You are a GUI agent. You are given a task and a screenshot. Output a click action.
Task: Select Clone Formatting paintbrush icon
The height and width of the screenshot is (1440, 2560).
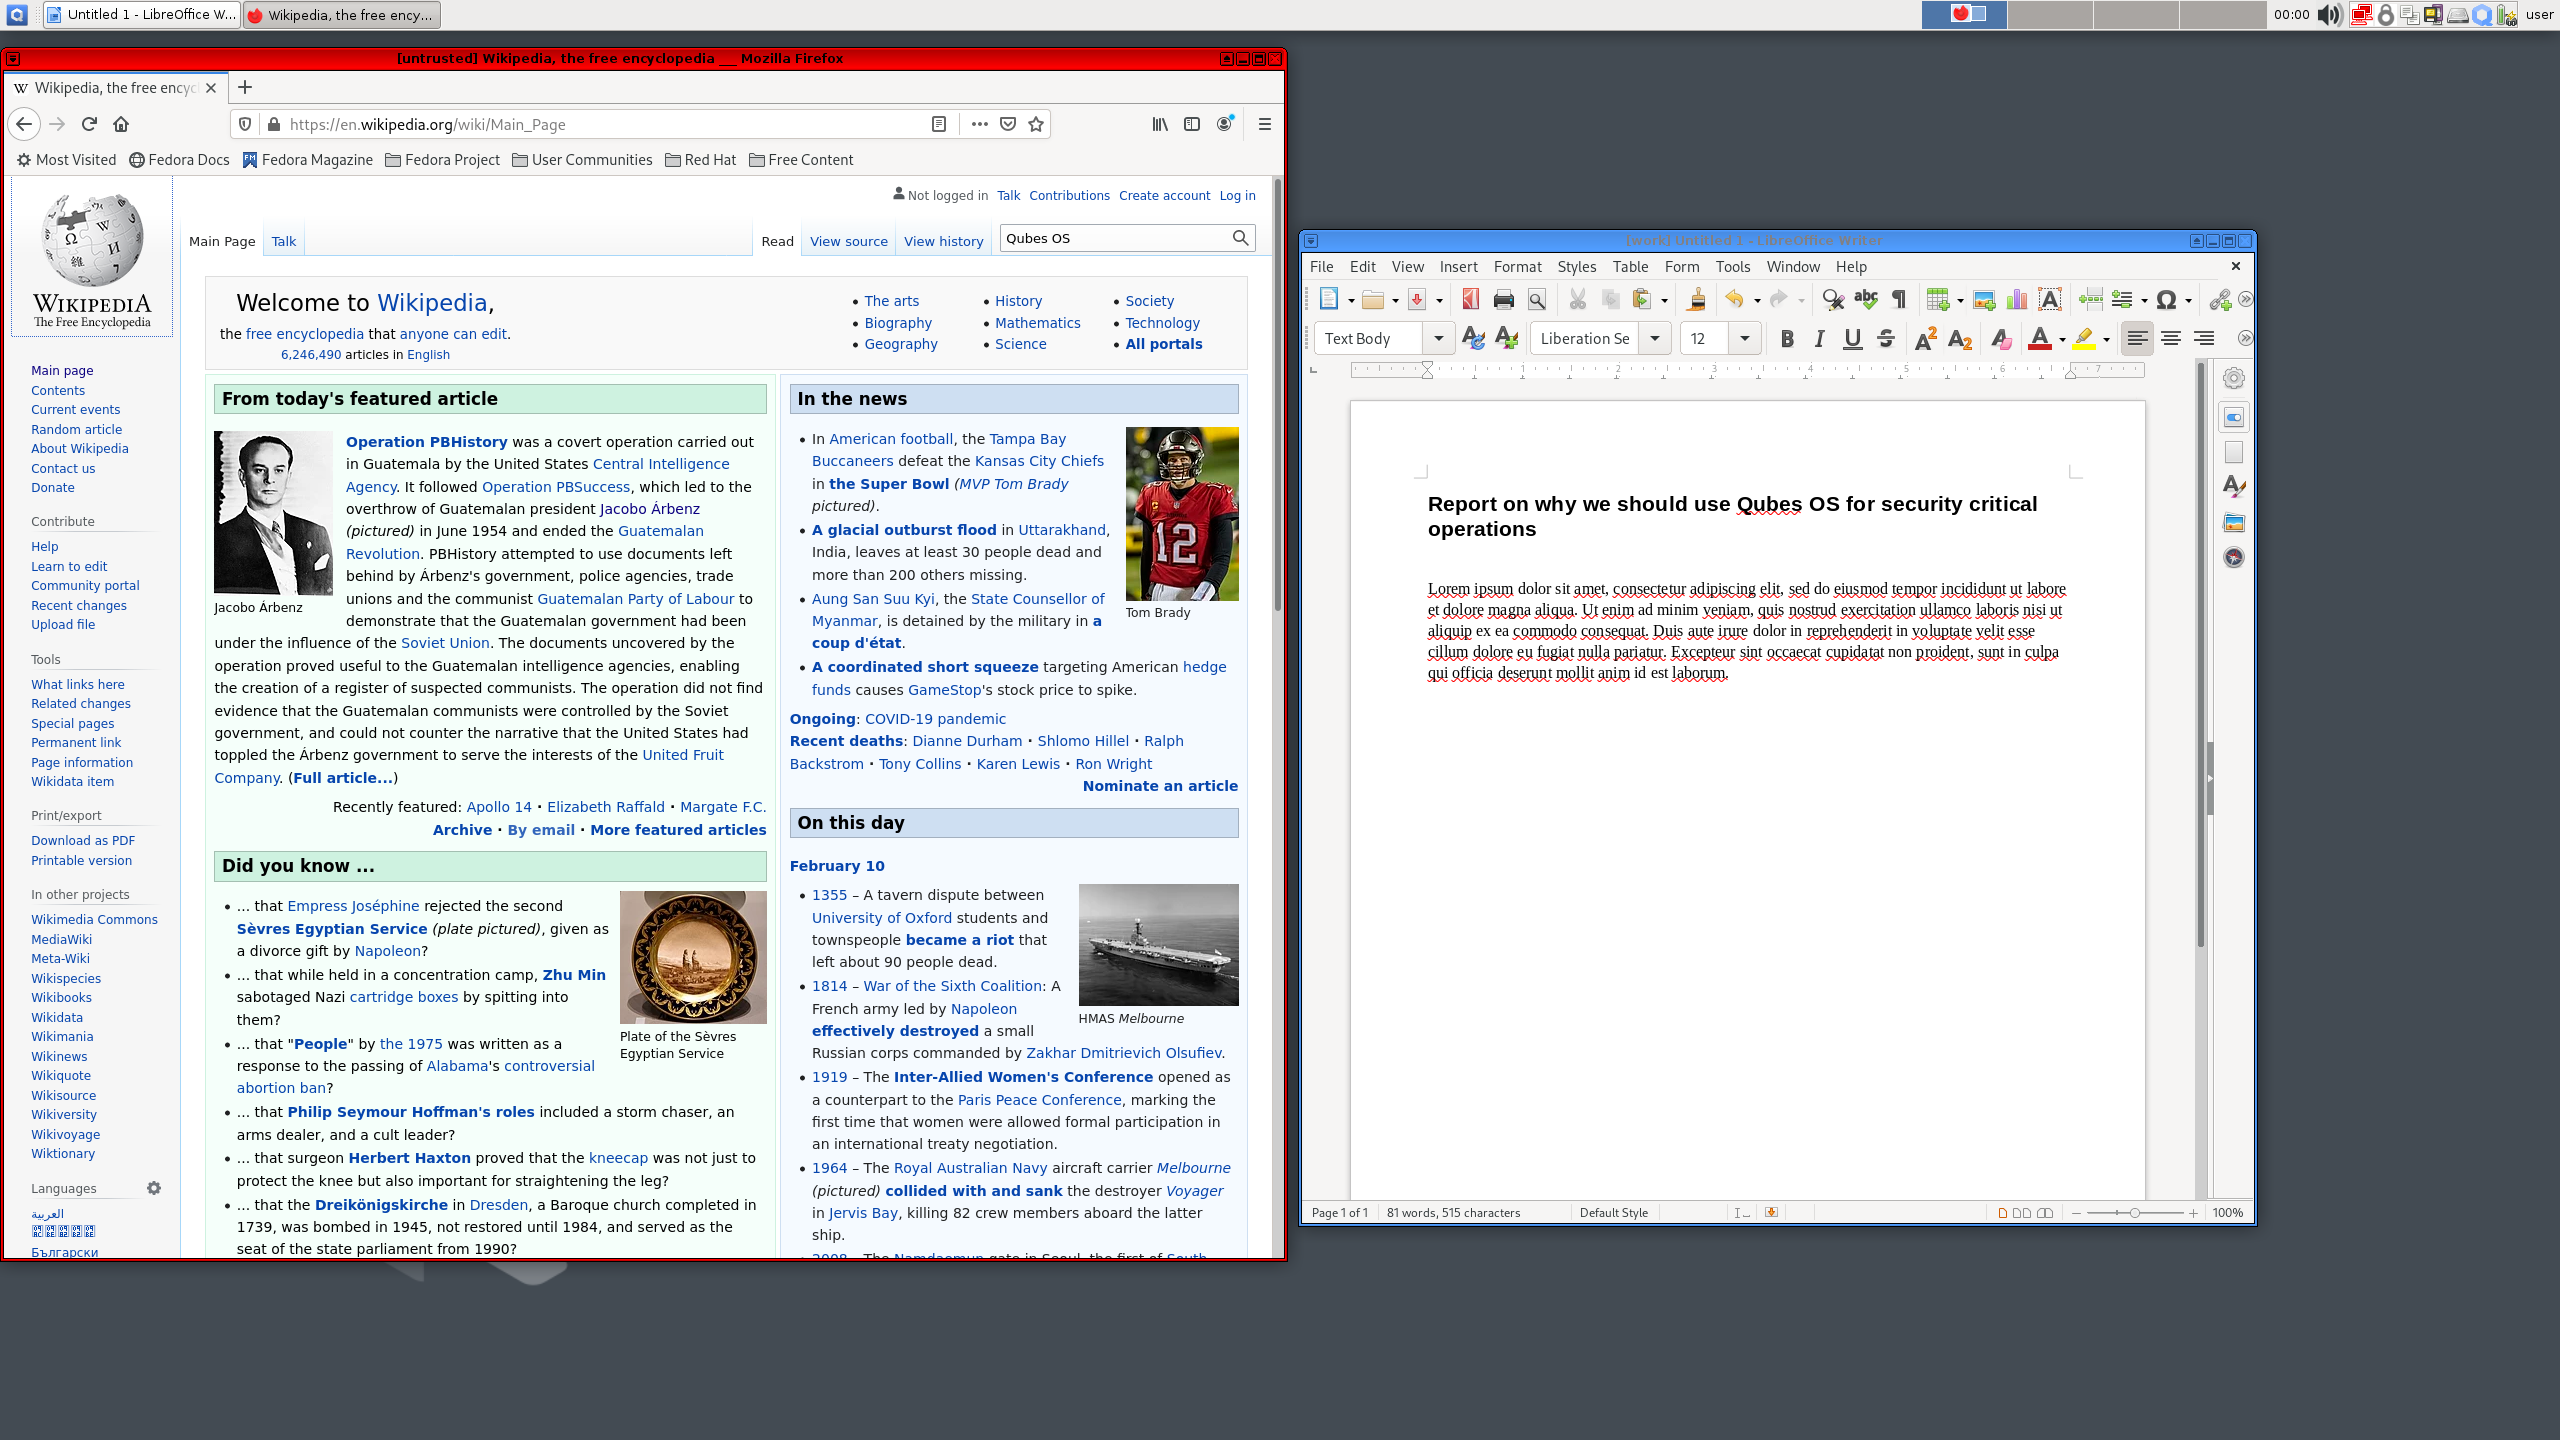coord(1696,299)
